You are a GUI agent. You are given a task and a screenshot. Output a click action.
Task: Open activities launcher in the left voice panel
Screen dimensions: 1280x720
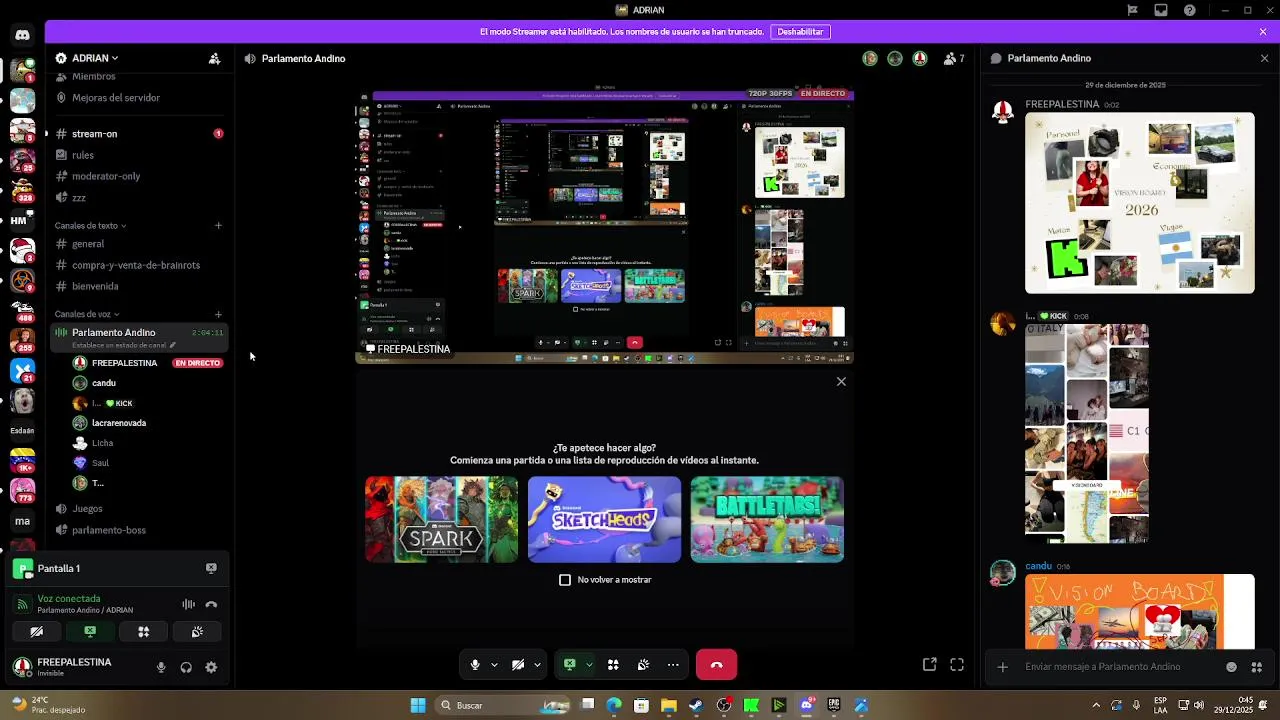[x=143, y=632]
